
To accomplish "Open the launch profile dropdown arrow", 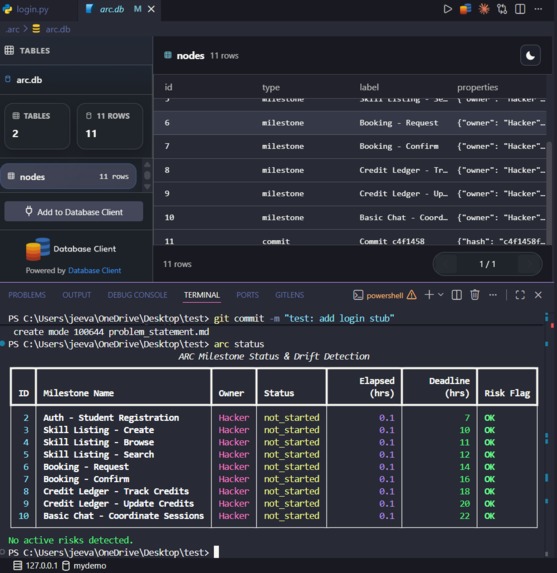I will click(440, 295).
